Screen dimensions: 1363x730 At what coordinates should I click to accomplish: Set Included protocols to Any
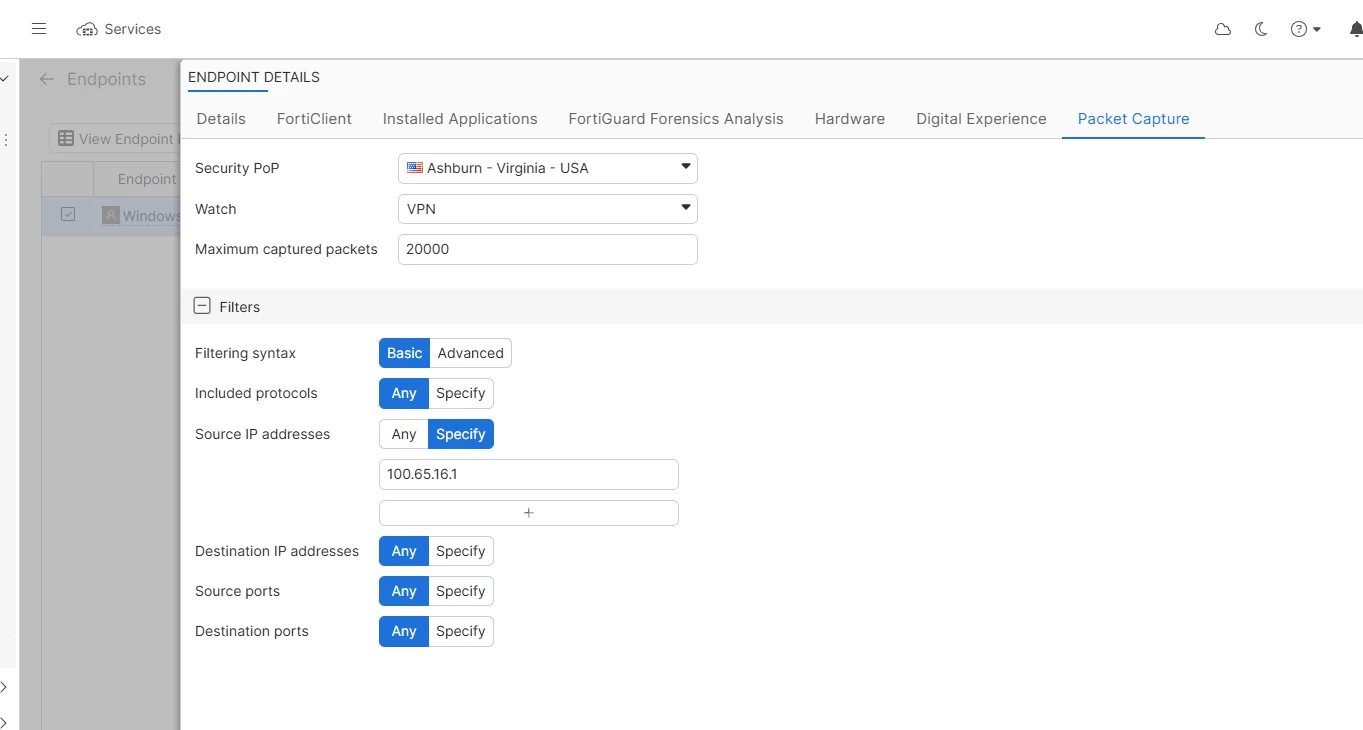pyautogui.click(x=404, y=393)
